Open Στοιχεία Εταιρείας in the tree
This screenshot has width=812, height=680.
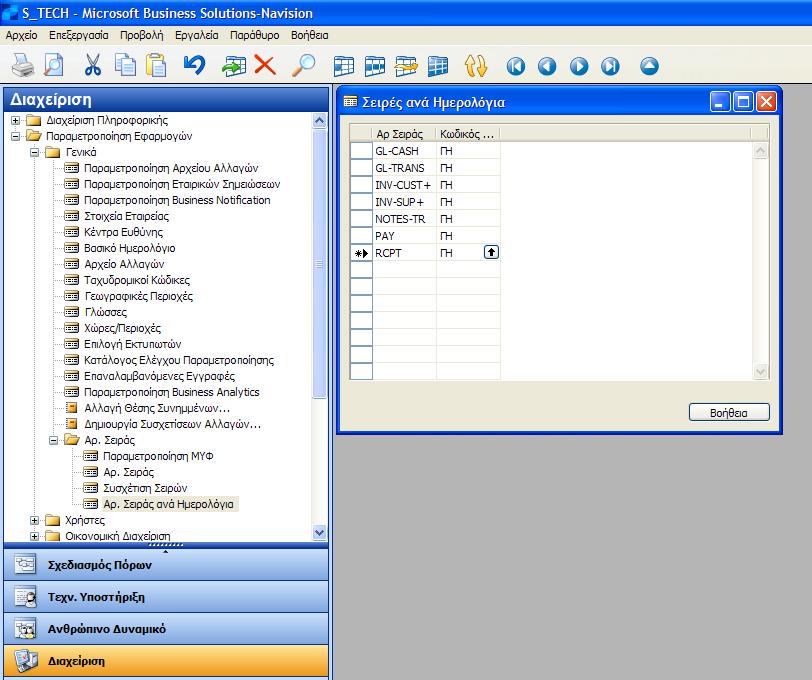pos(126,216)
